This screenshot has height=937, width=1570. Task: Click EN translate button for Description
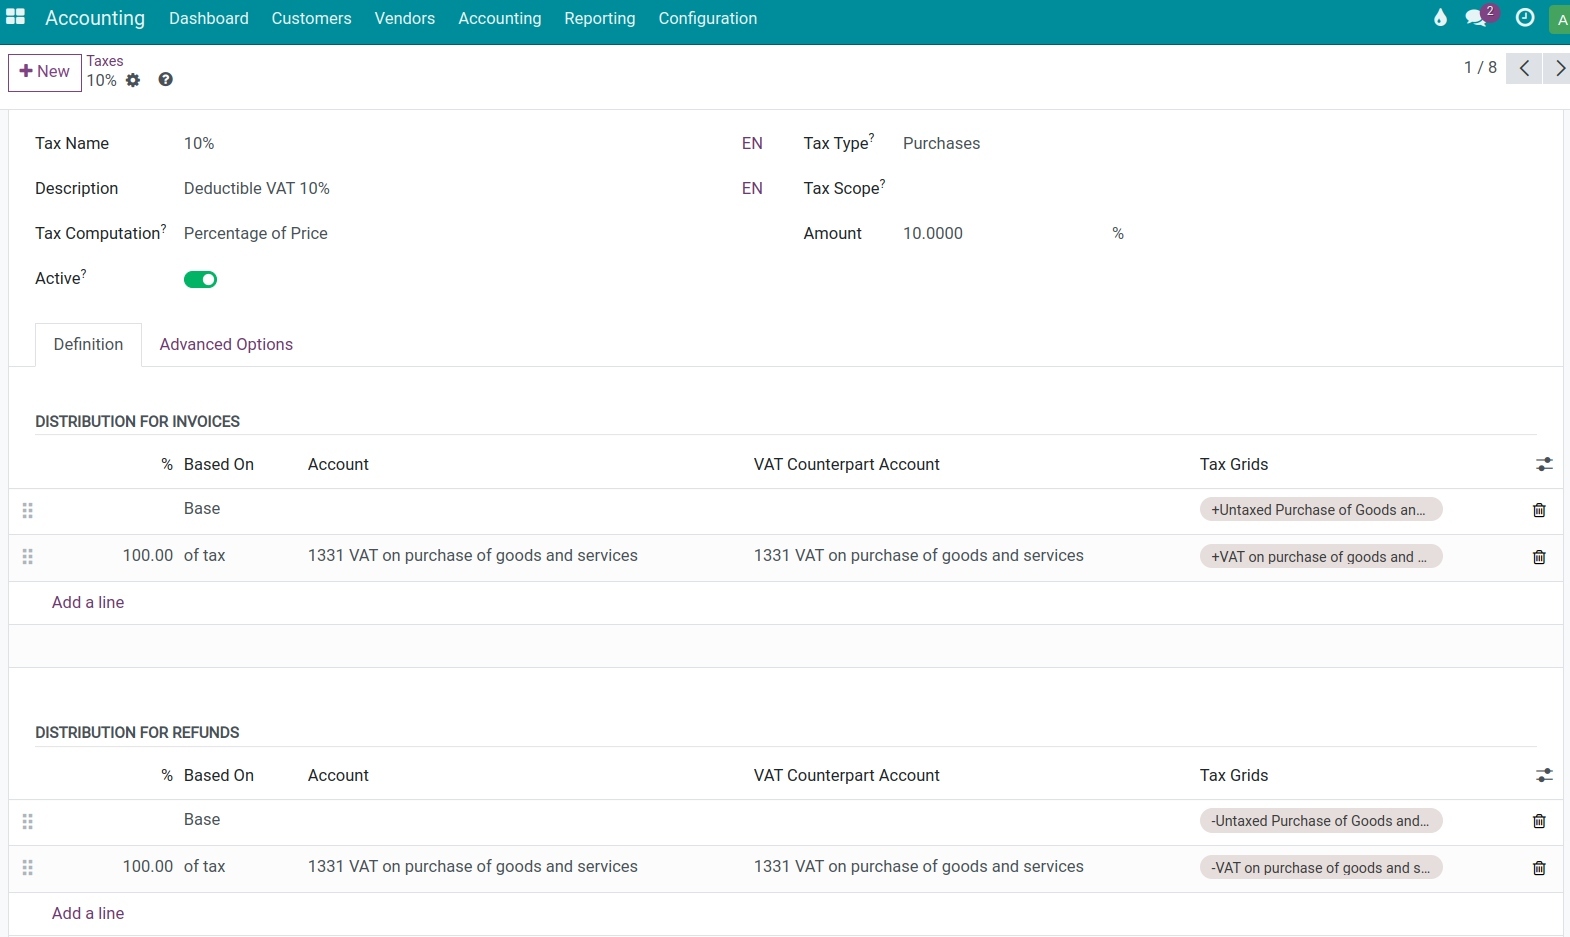coord(752,188)
